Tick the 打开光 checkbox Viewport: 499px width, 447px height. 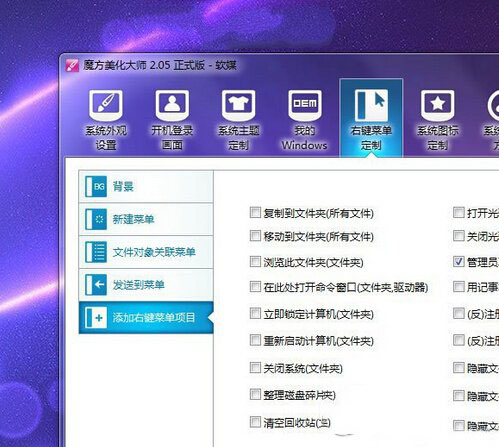(x=459, y=212)
